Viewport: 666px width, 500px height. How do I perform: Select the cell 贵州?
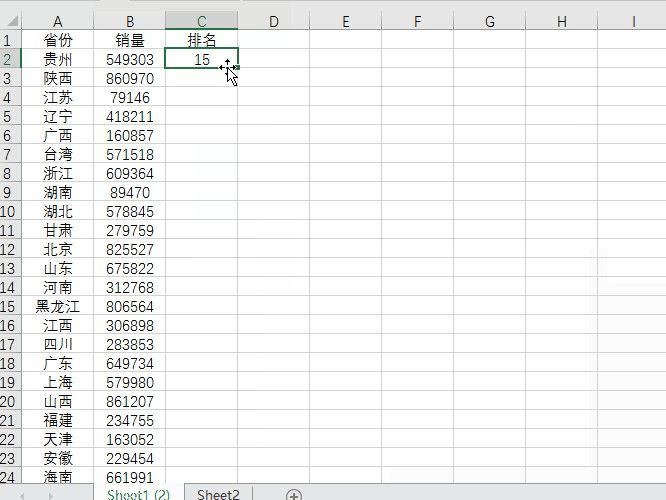click(58, 59)
